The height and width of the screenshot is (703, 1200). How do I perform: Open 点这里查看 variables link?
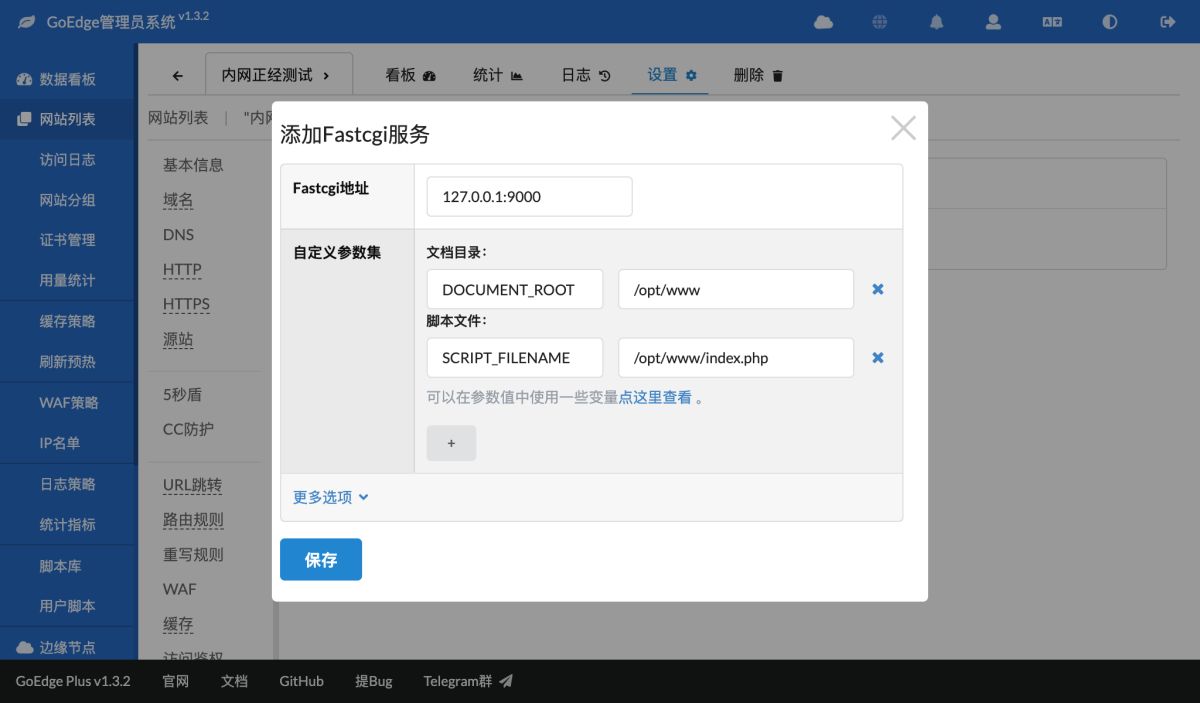point(655,397)
